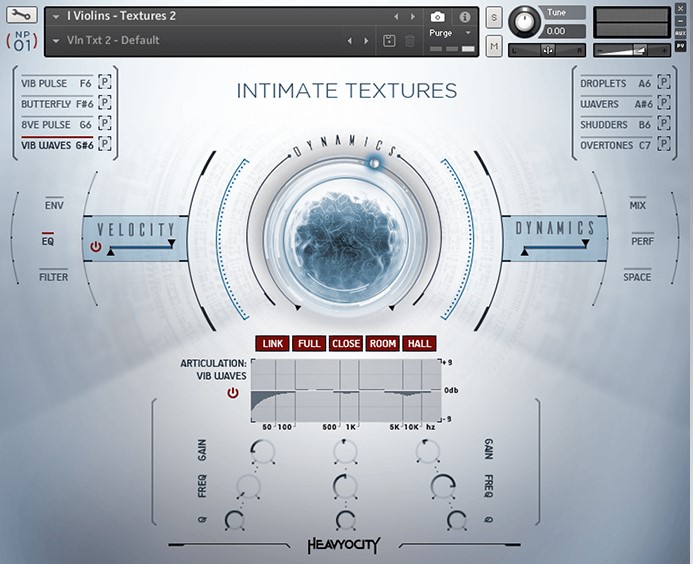
Task: Click the central dynamics orb
Action: point(346,239)
